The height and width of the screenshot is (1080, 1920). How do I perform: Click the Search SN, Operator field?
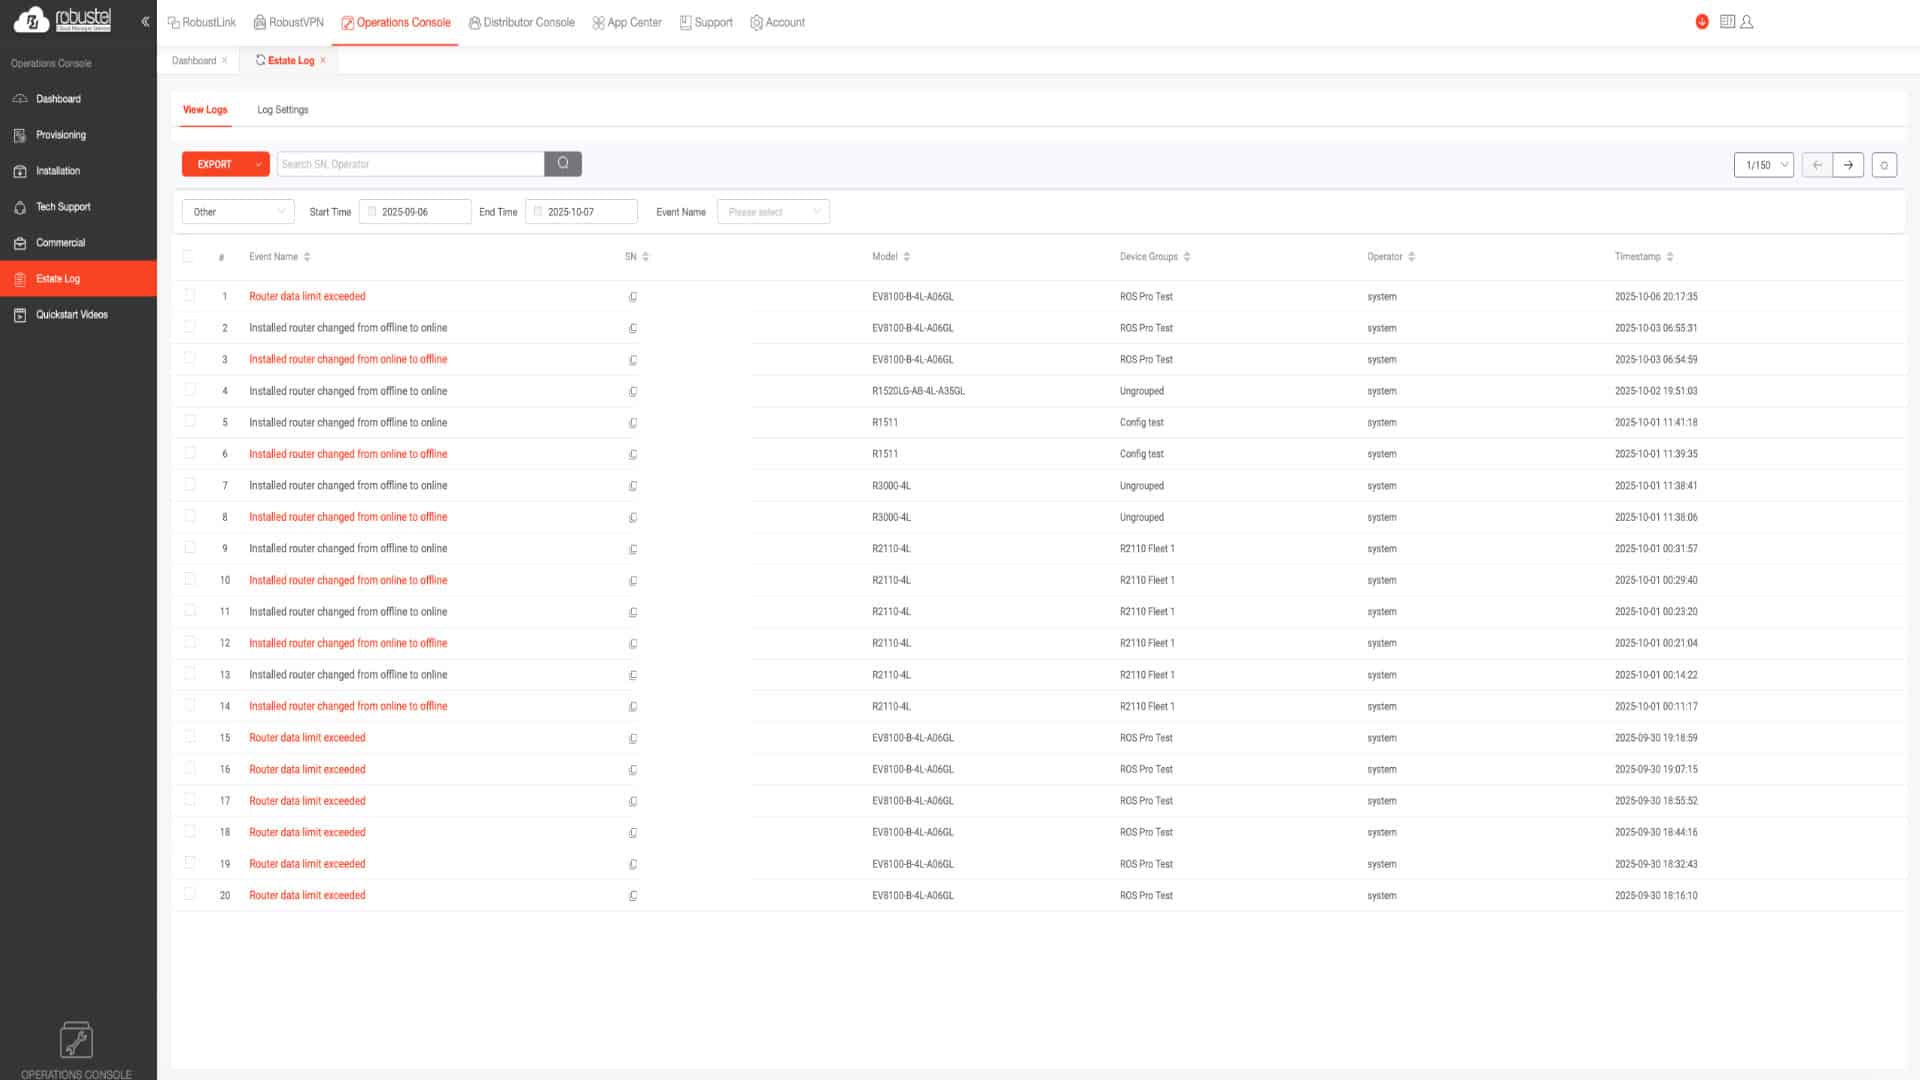pyautogui.click(x=410, y=164)
